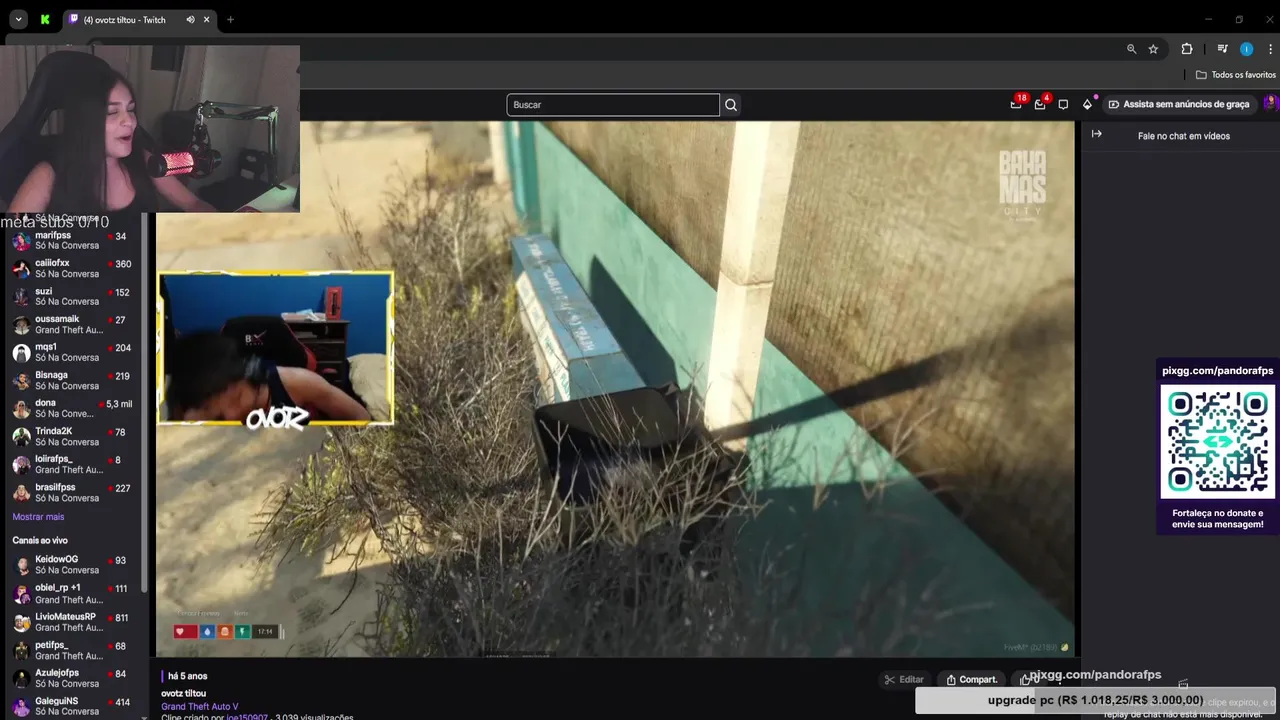
Task: Switch to the ovotz tiltou Twitch tab
Action: point(126,20)
